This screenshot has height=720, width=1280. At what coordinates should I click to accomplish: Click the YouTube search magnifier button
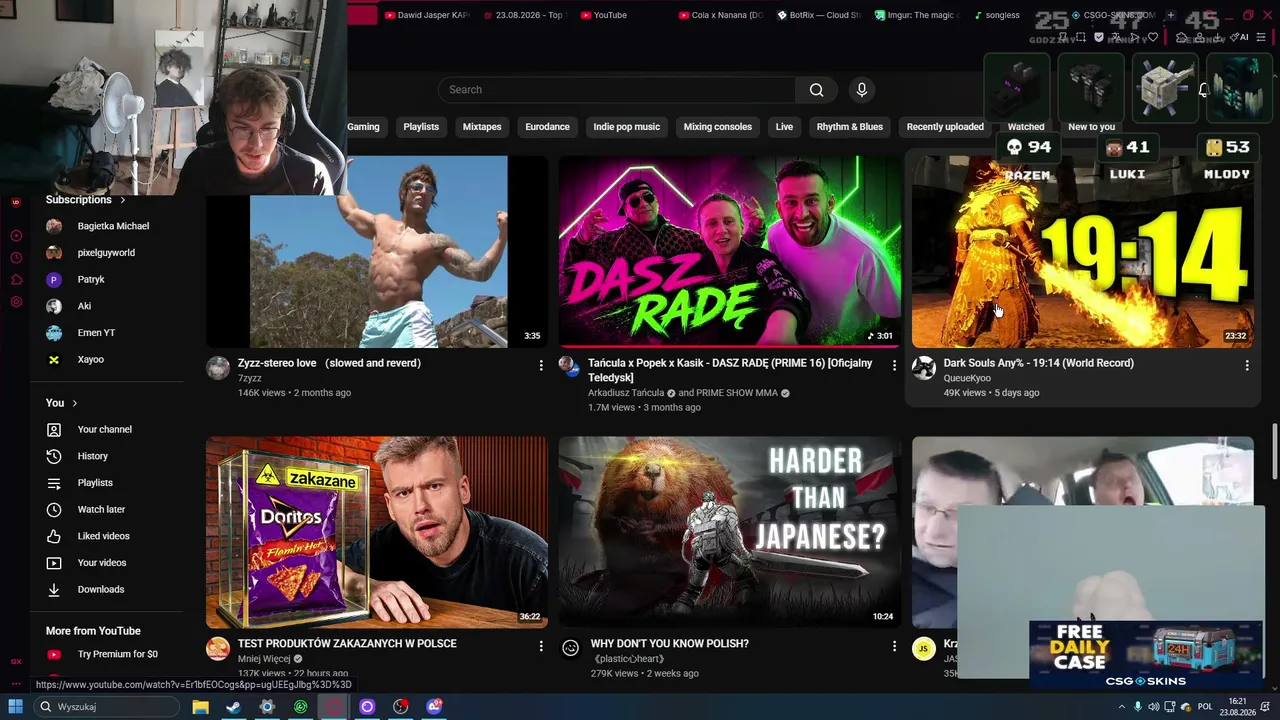[x=817, y=90]
